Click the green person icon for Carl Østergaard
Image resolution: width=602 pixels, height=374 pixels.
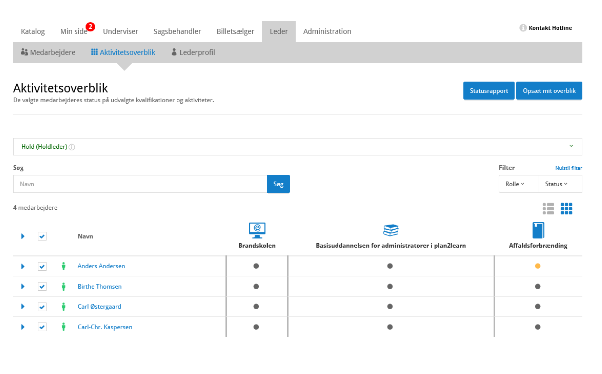tap(64, 306)
